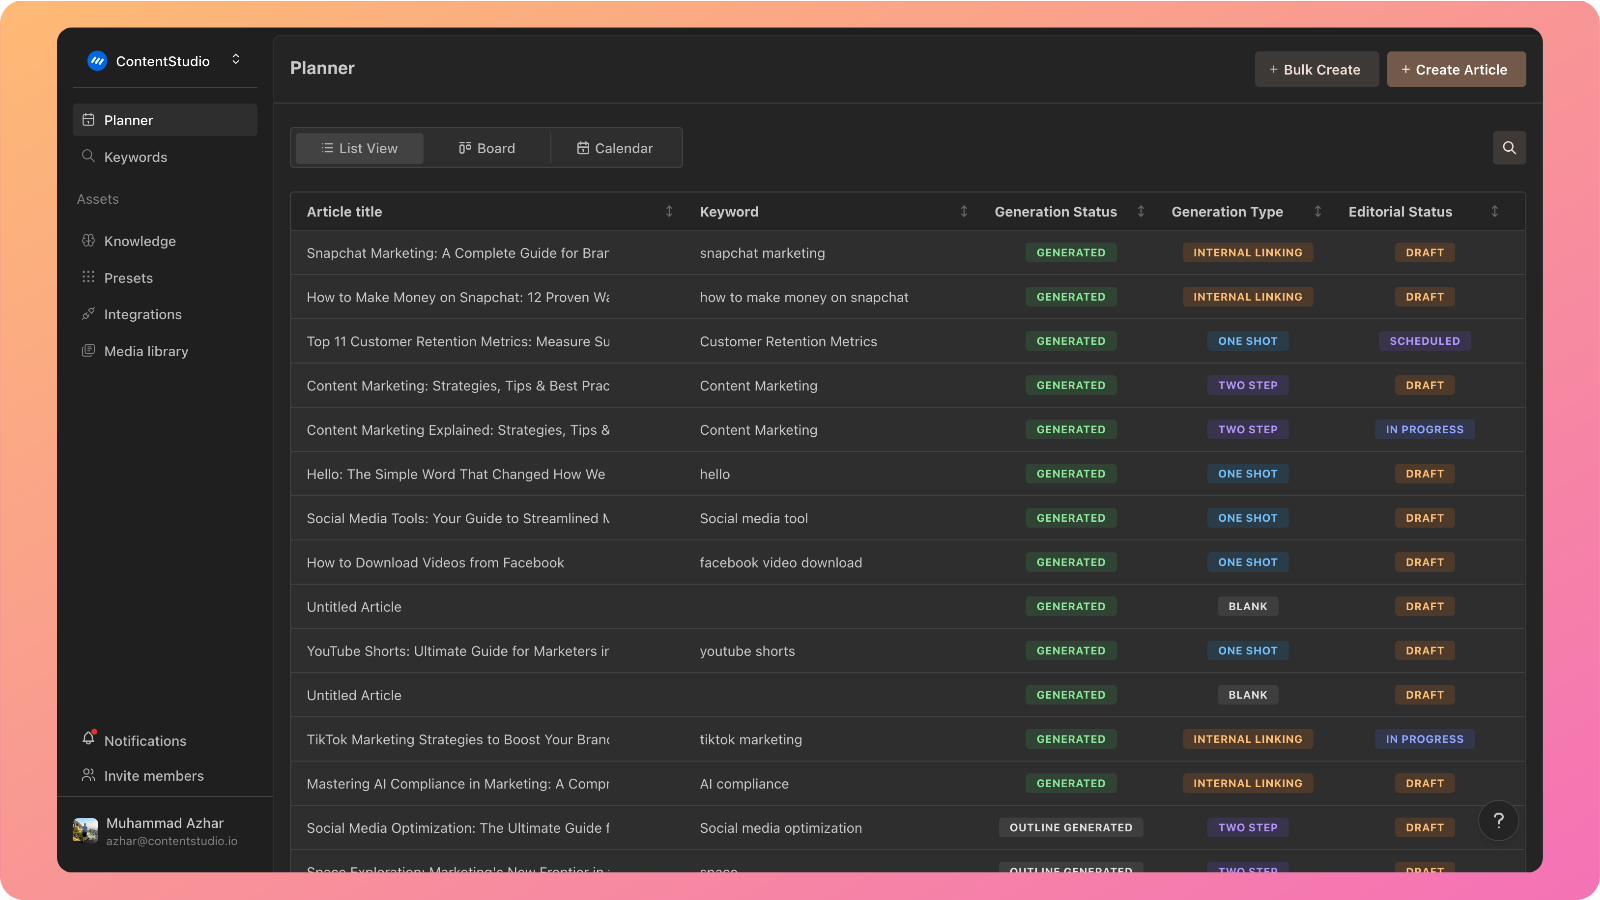Expand the ContentStudio workspace switcher
The height and width of the screenshot is (900, 1600).
236,60
